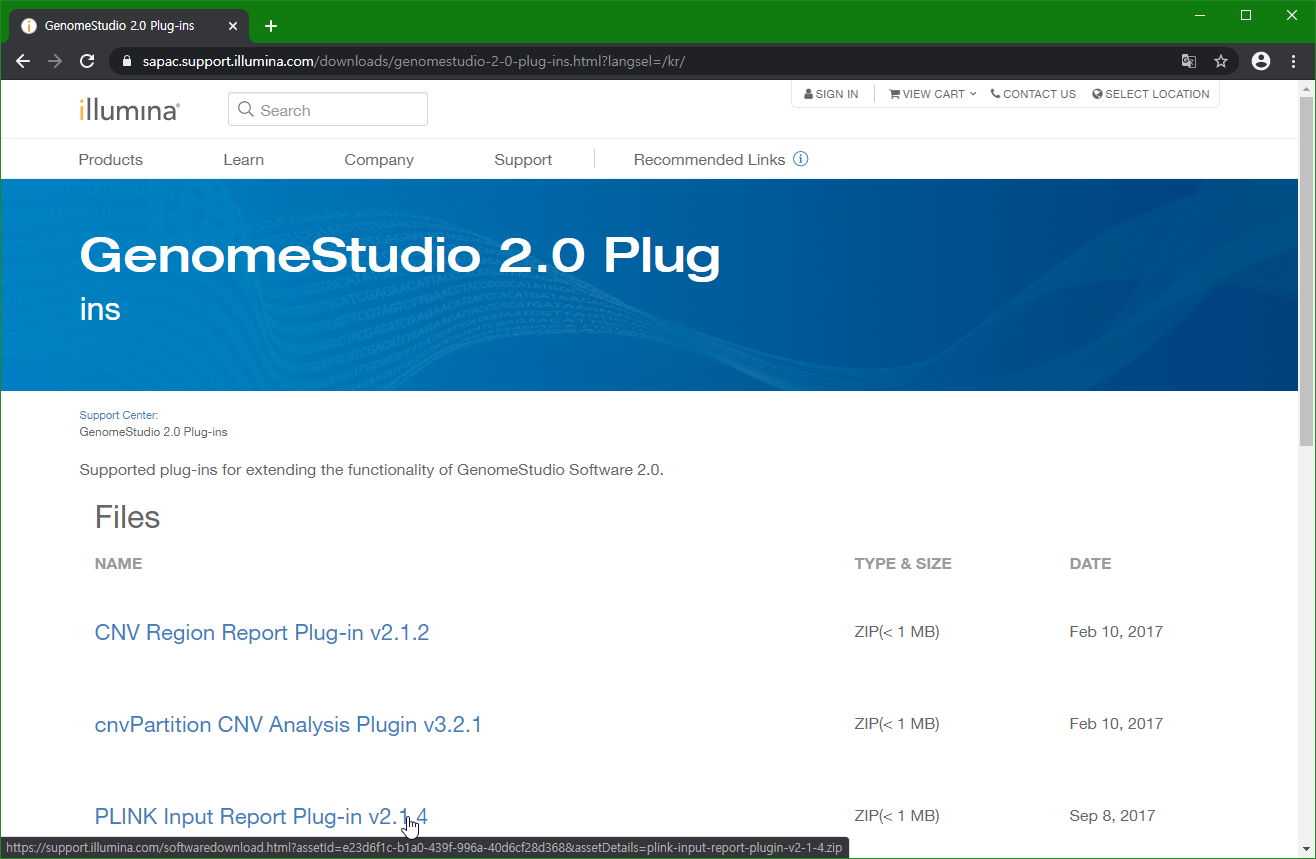This screenshot has height=859, width=1316.
Task: Click the Search input field
Action: 328,110
